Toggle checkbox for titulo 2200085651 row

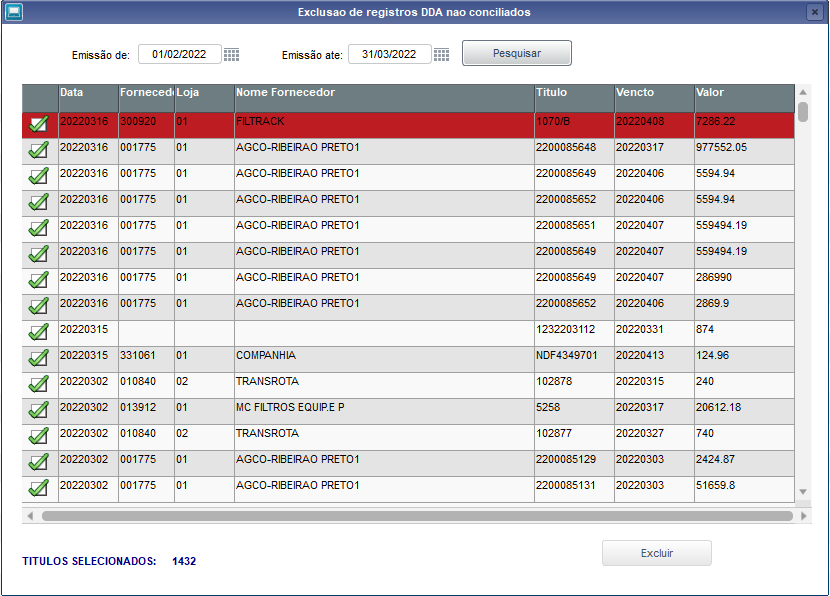39,229
